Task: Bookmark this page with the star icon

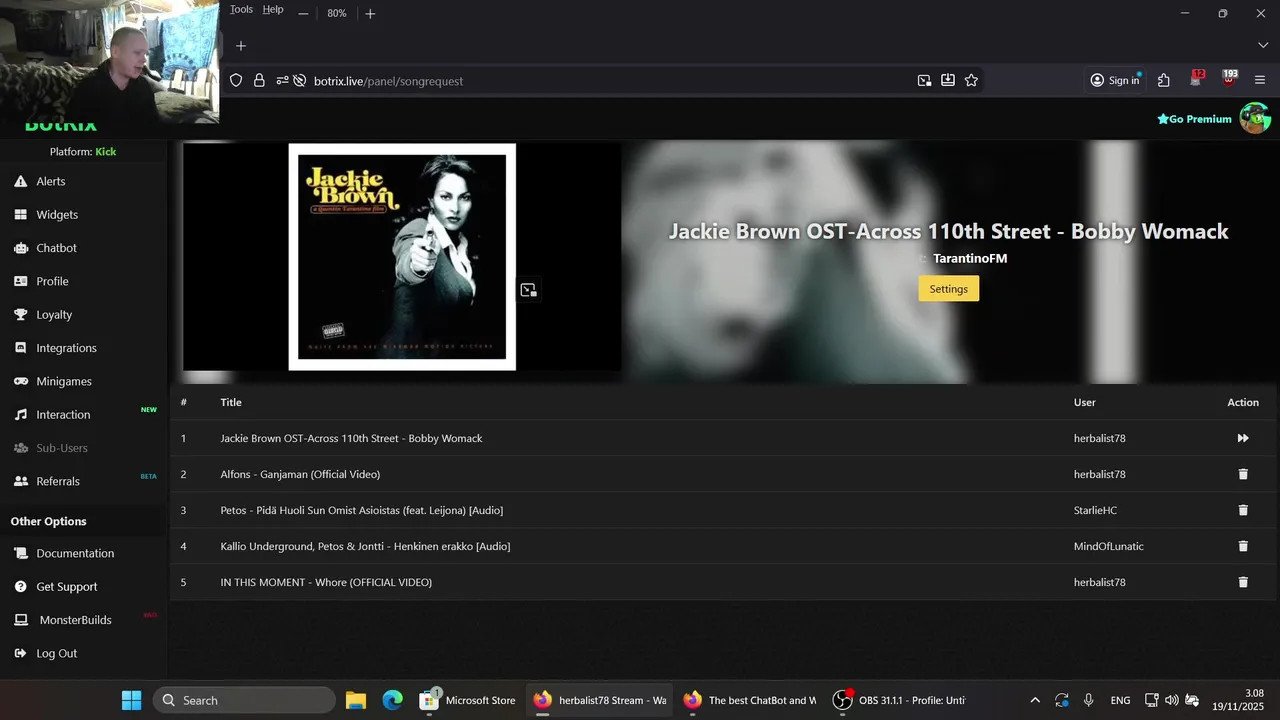Action: (x=971, y=81)
